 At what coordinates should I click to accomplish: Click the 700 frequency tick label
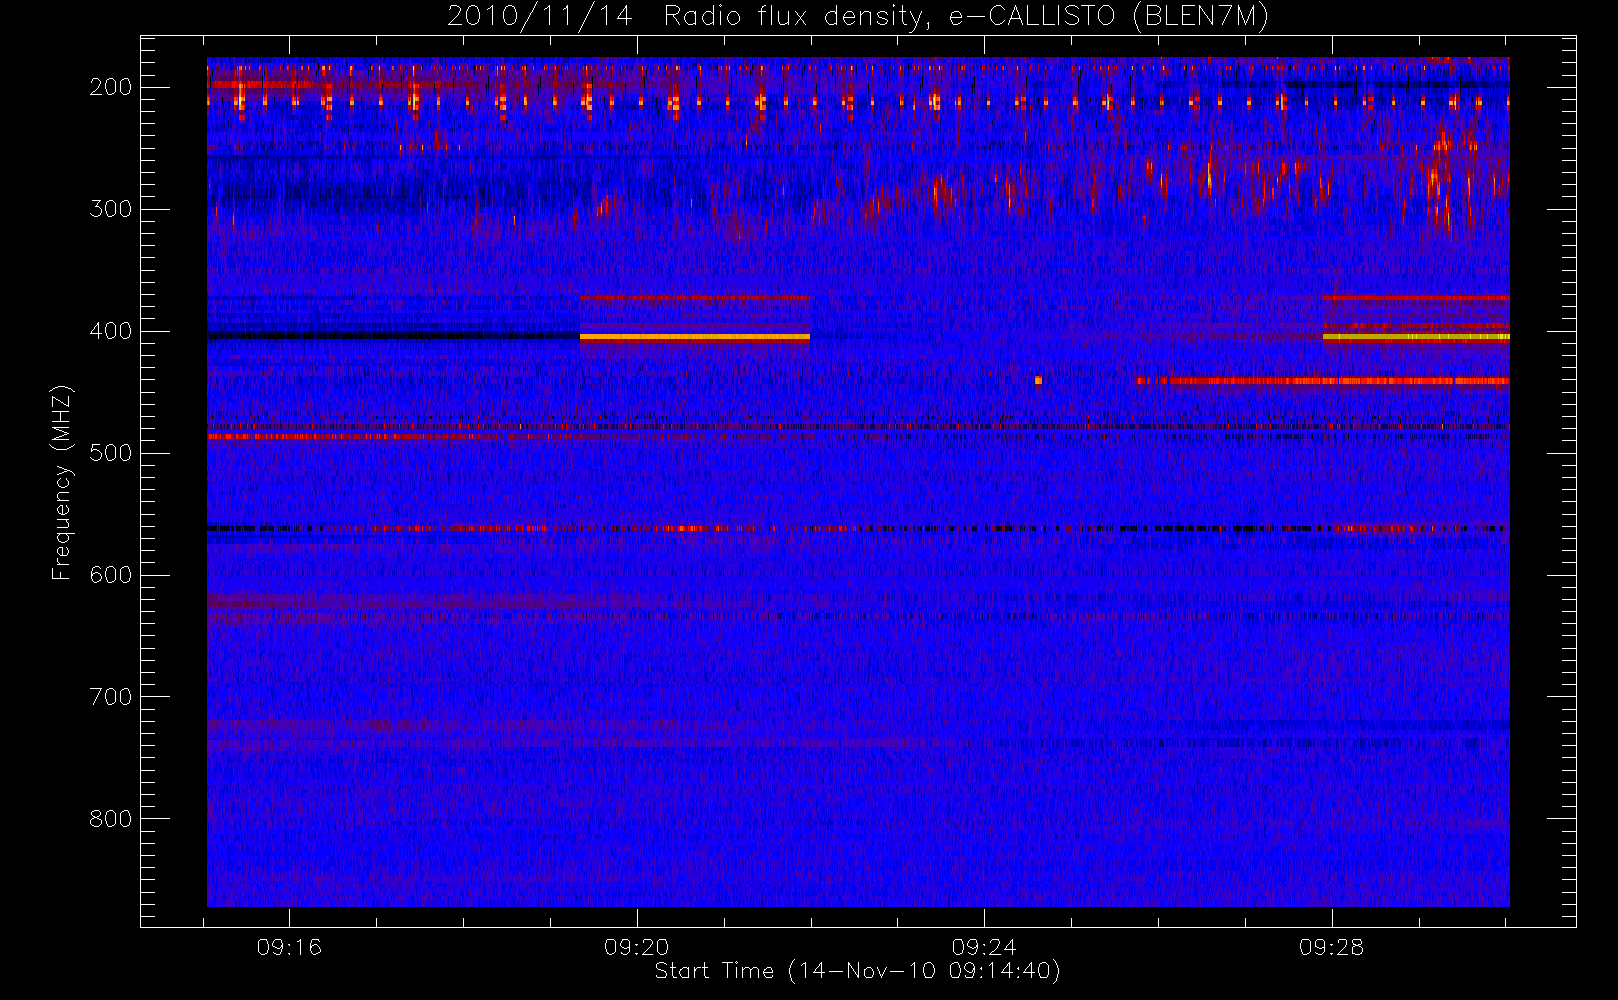tap(111, 697)
